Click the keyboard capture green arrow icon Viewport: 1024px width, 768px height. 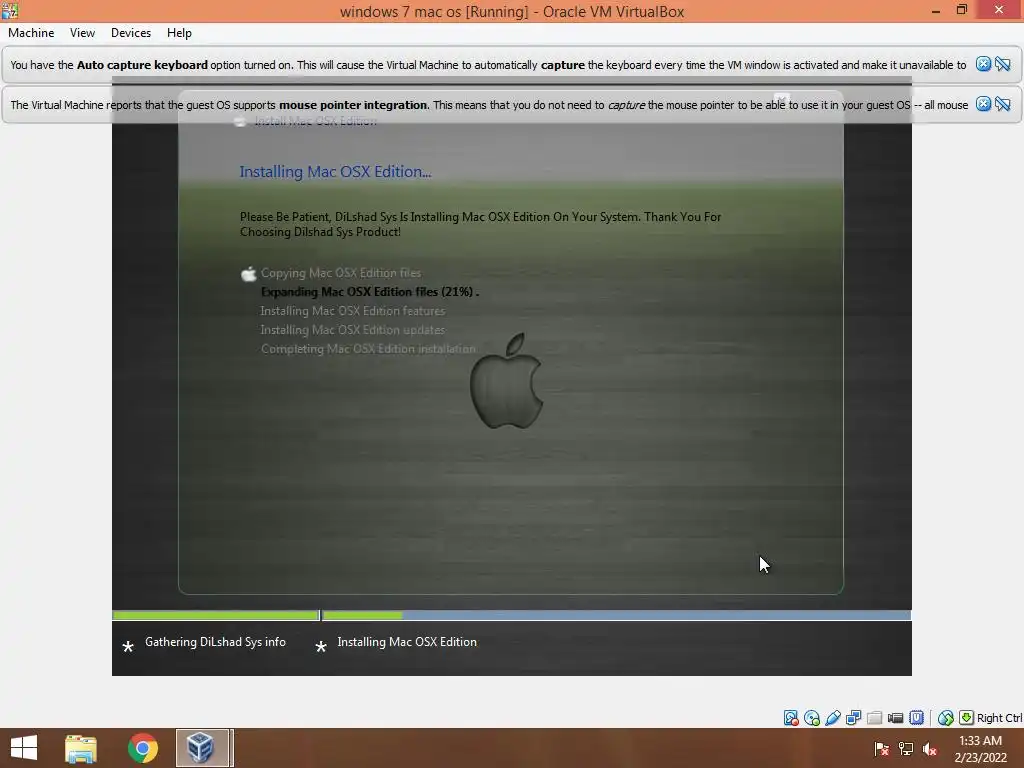tap(966, 718)
